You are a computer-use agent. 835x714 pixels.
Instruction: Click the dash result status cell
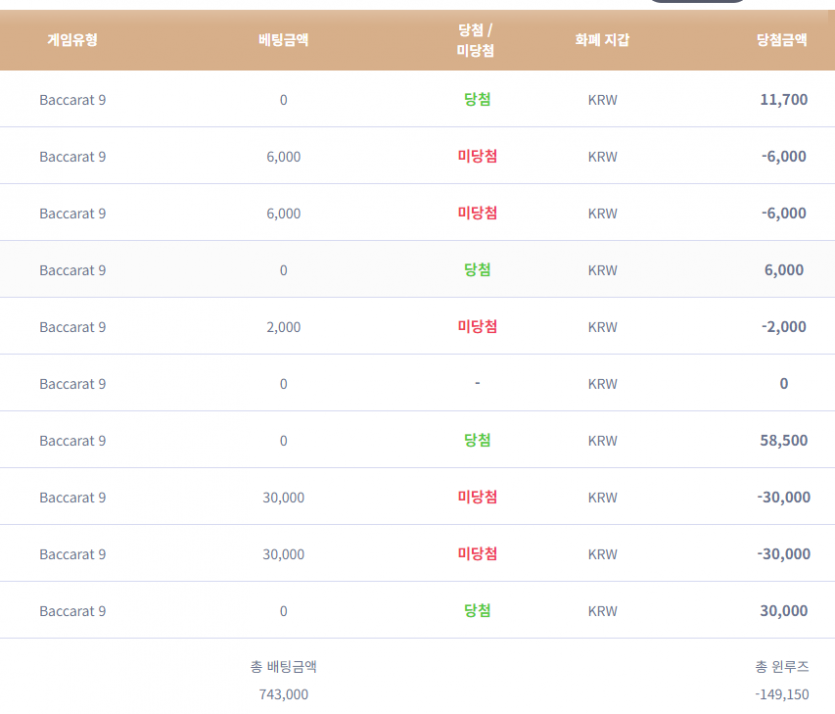(477, 383)
